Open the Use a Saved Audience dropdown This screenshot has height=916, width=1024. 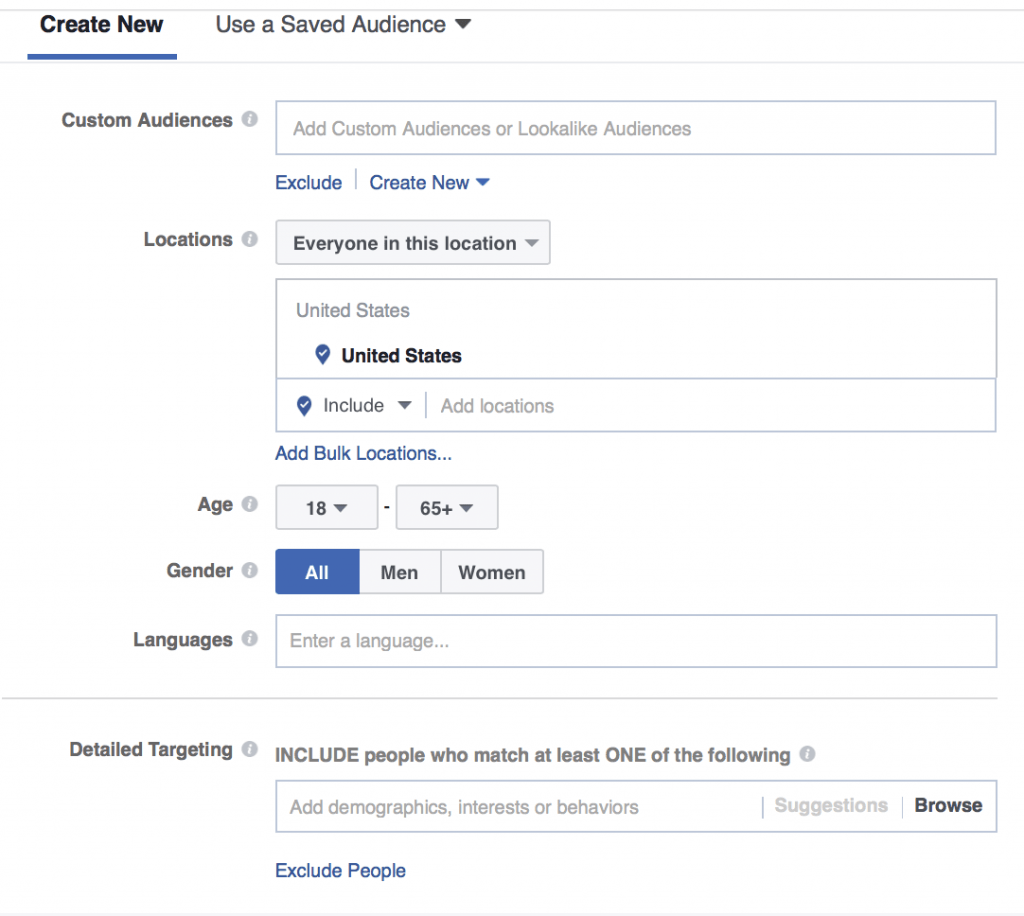click(x=343, y=25)
